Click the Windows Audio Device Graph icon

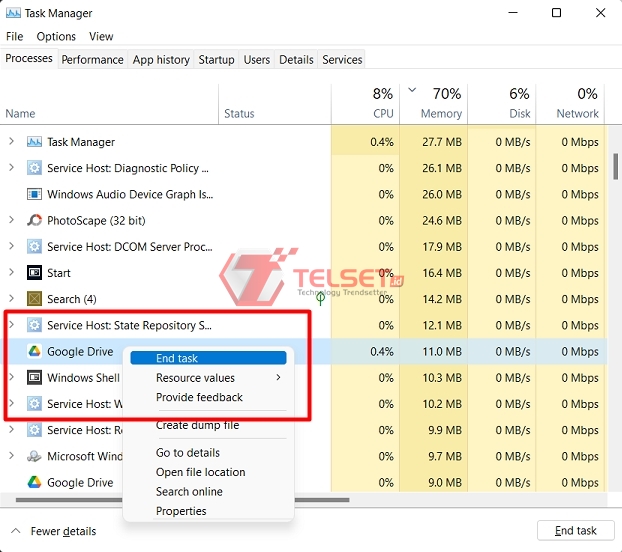click(34, 194)
